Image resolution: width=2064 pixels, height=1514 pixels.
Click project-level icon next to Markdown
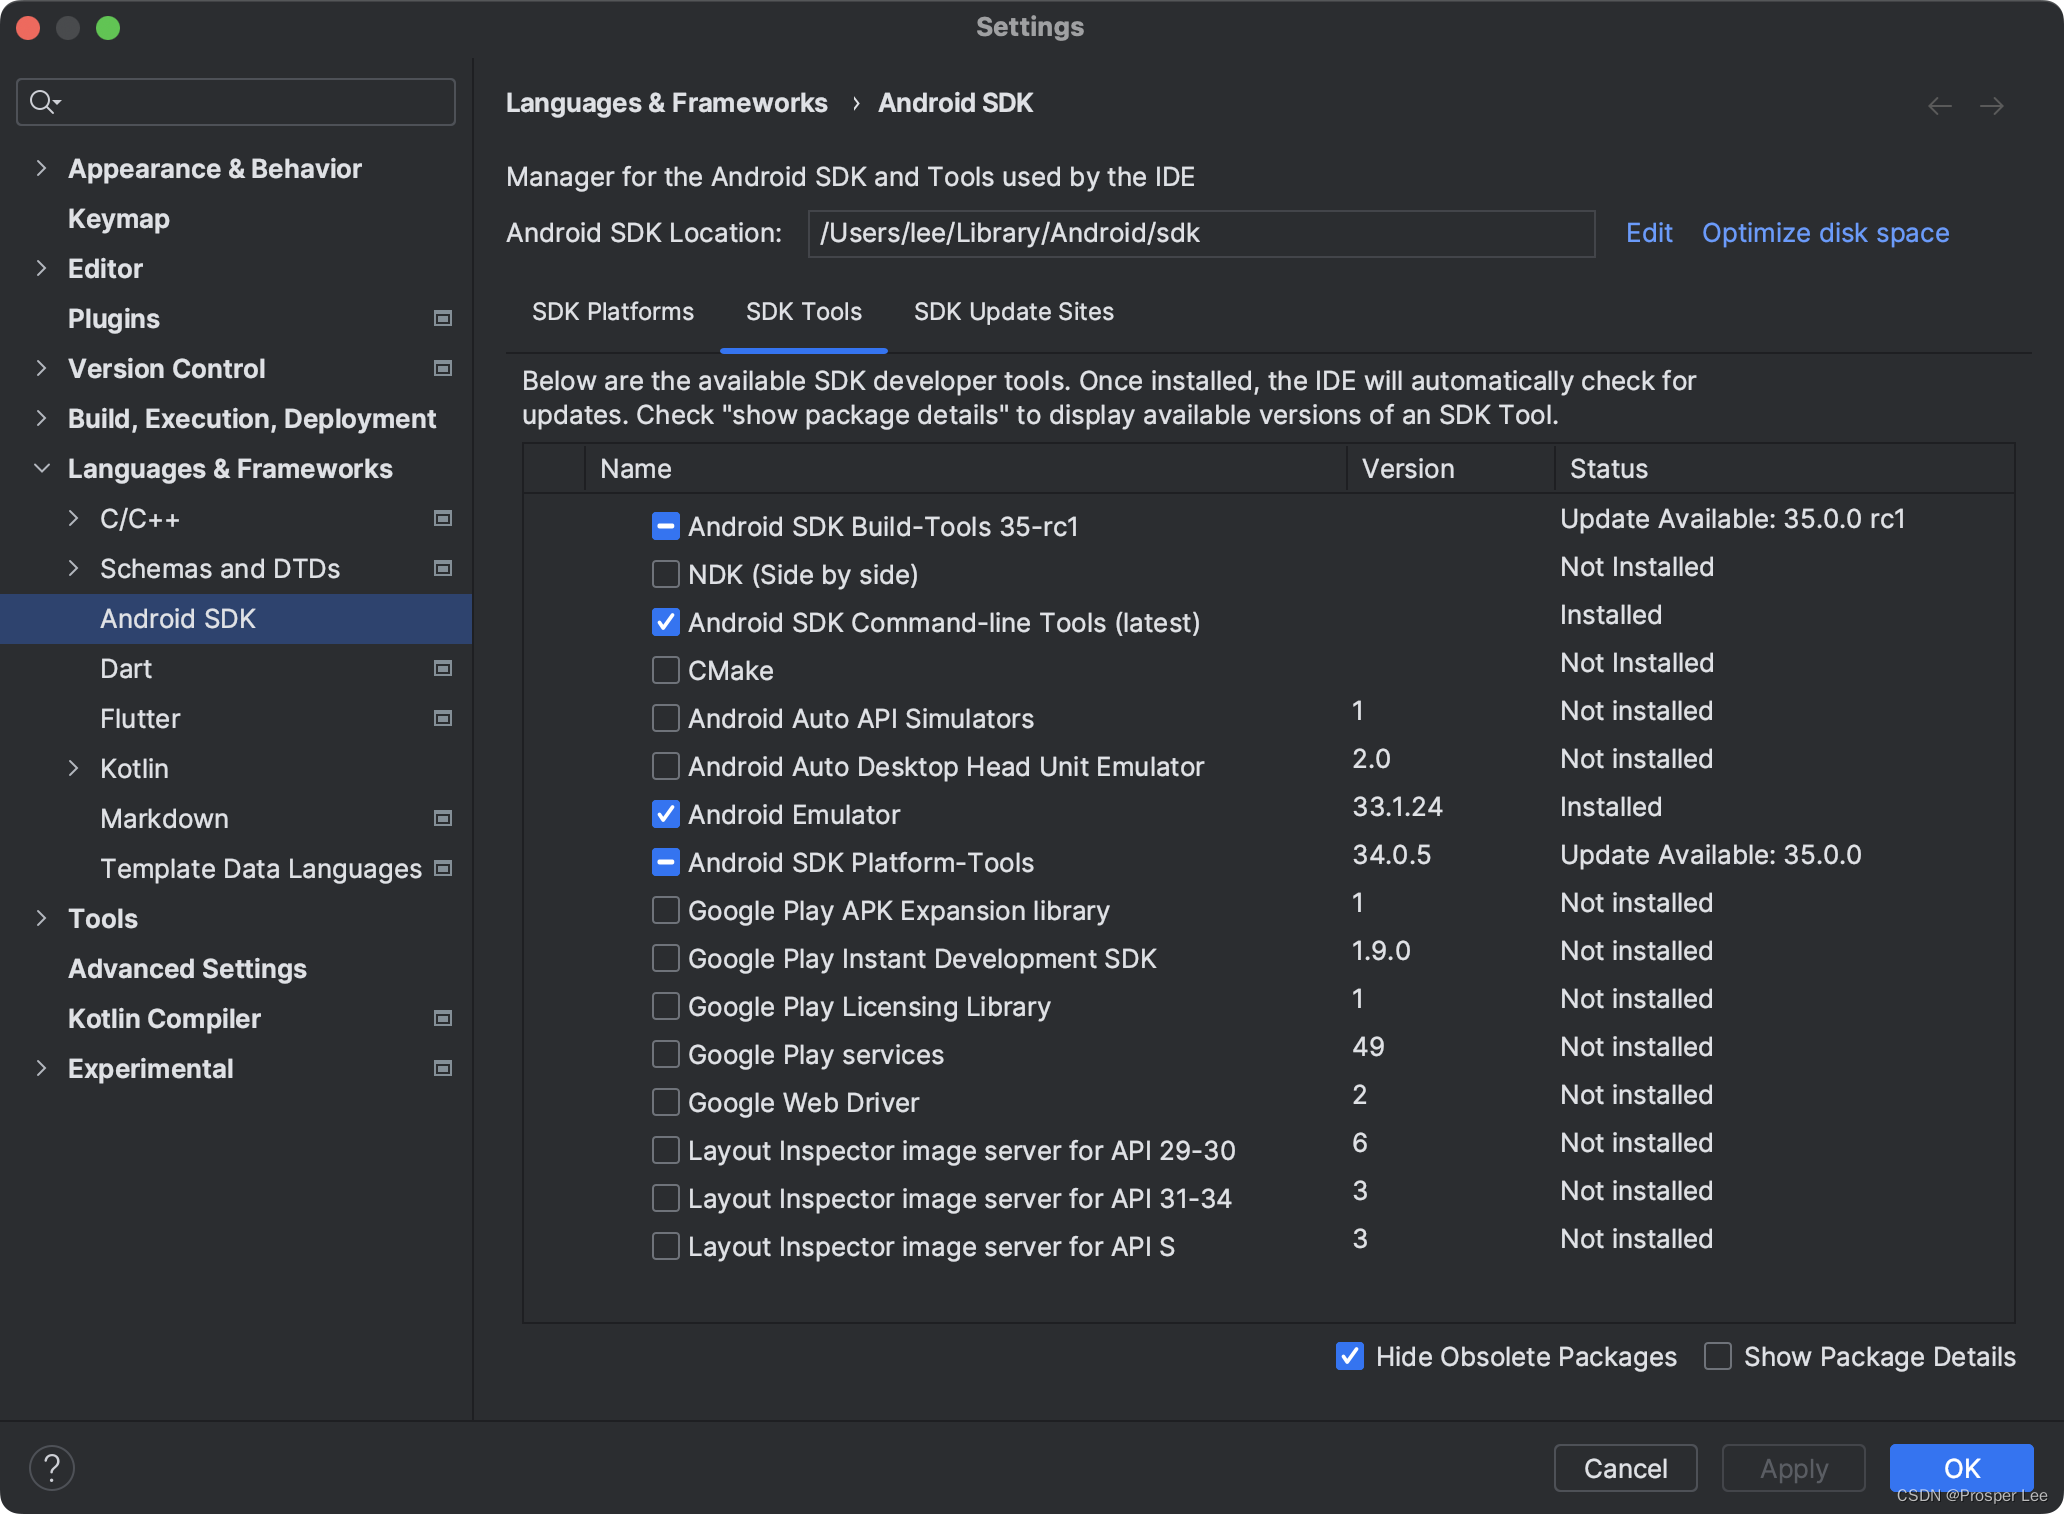[x=443, y=818]
